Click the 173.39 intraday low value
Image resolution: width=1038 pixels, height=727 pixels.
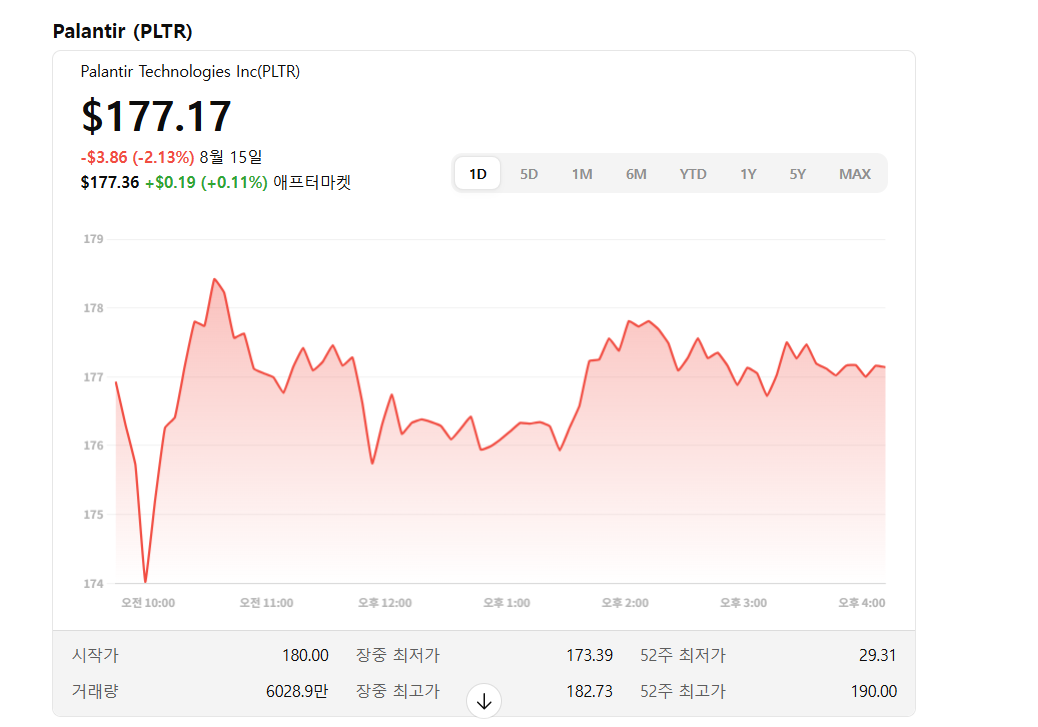pyautogui.click(x=589, y=655)
